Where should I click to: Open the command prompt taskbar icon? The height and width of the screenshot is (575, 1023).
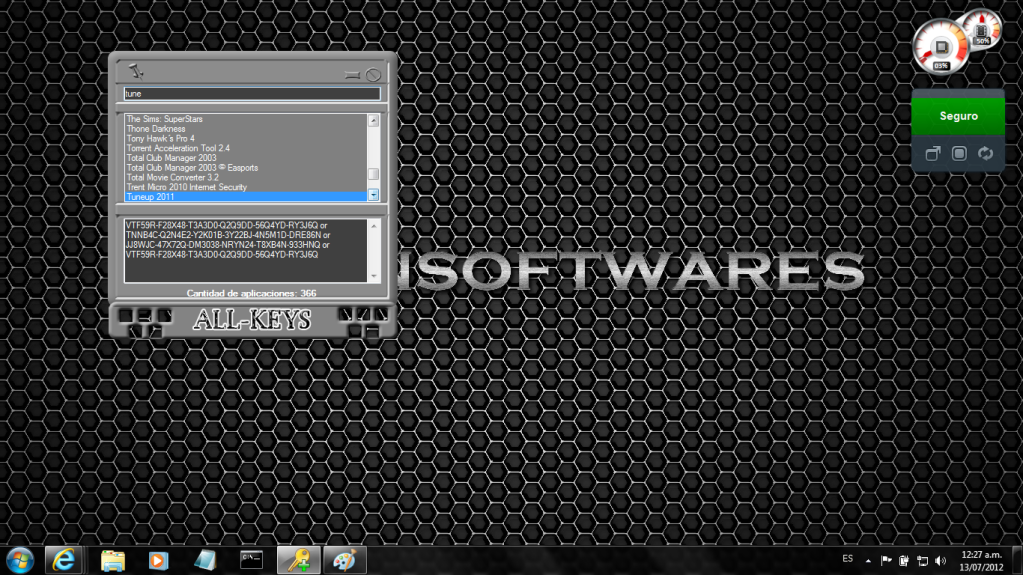[251, 560]
